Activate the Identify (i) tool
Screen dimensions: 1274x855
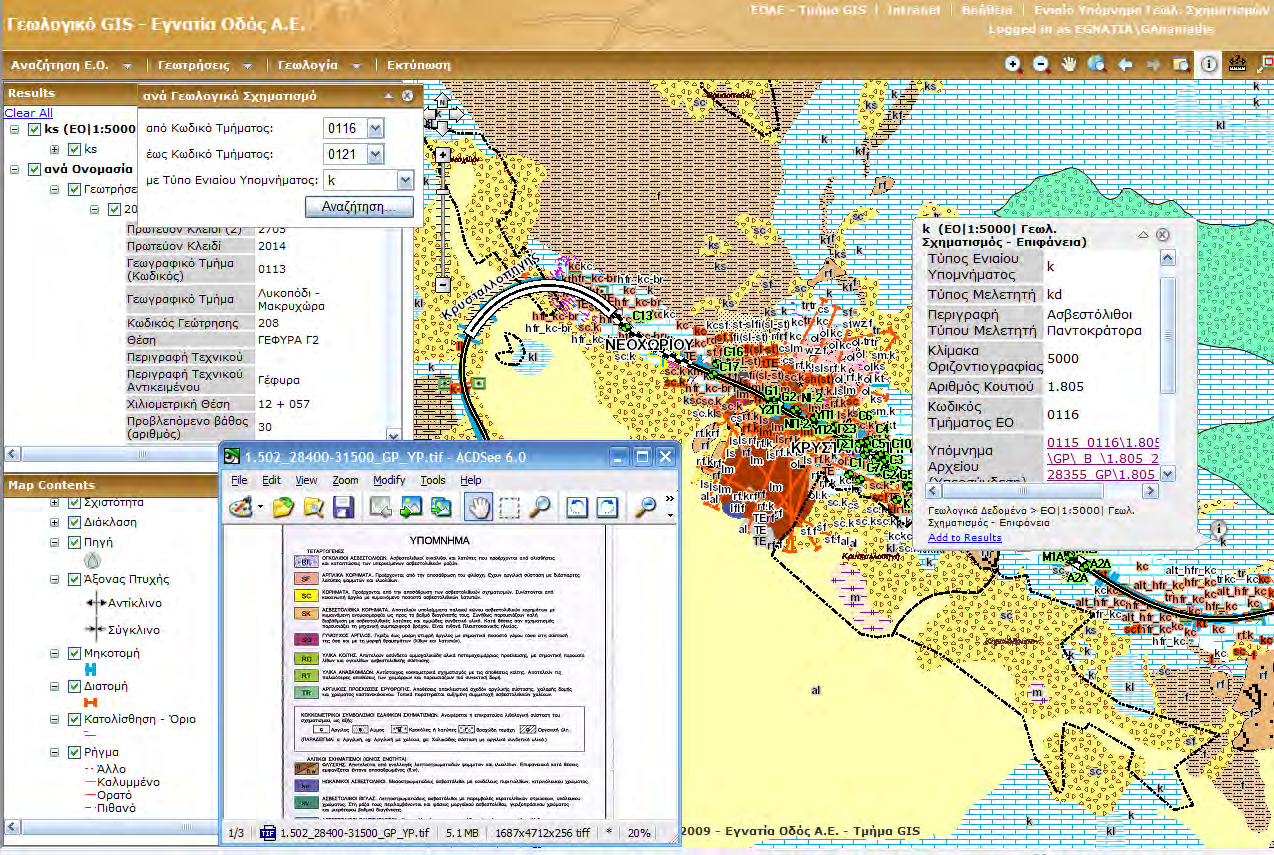click(x=1208, y=64)
